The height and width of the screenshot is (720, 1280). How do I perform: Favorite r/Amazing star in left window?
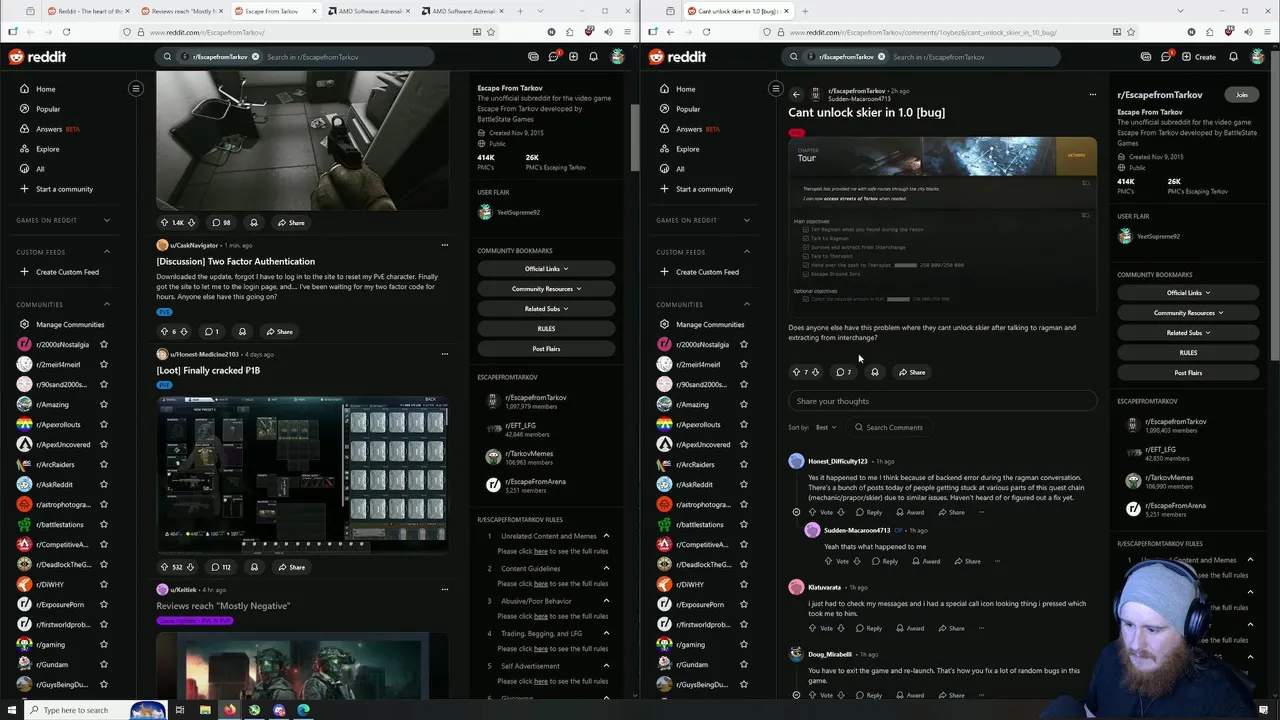click(104, 405)
